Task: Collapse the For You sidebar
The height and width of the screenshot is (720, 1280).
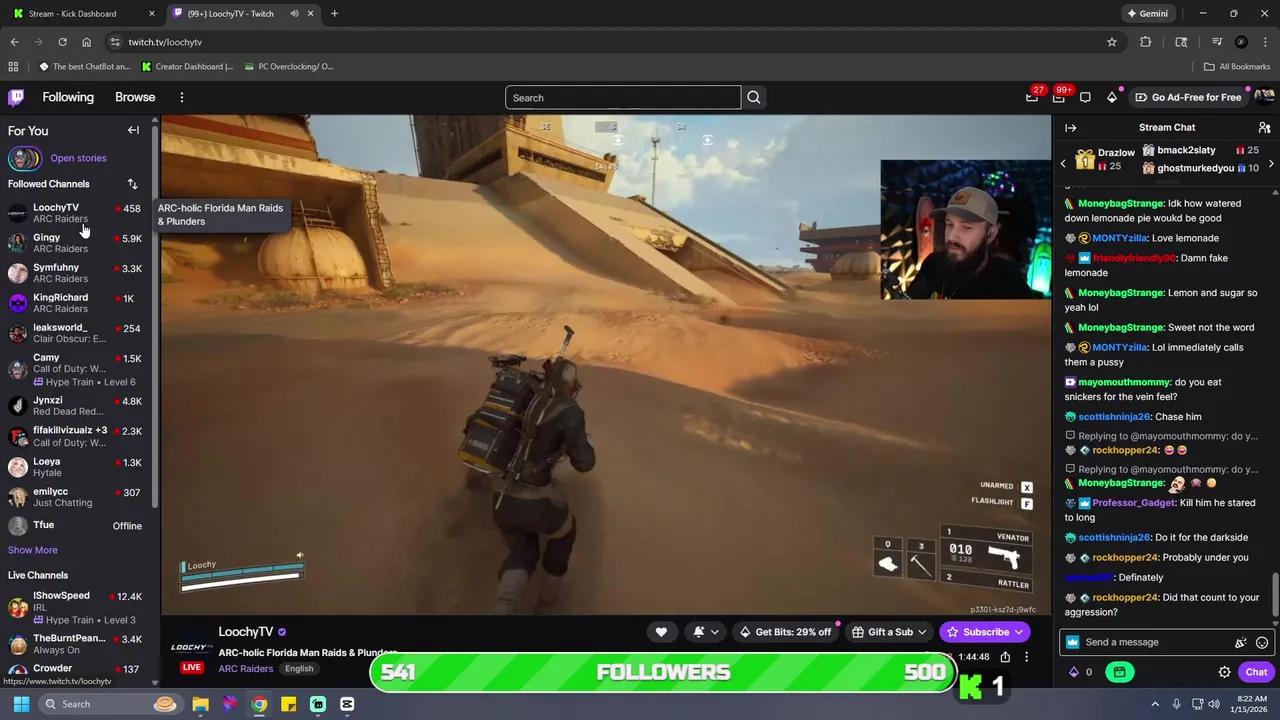Action: pyautogui.click(x=133, y=130)
